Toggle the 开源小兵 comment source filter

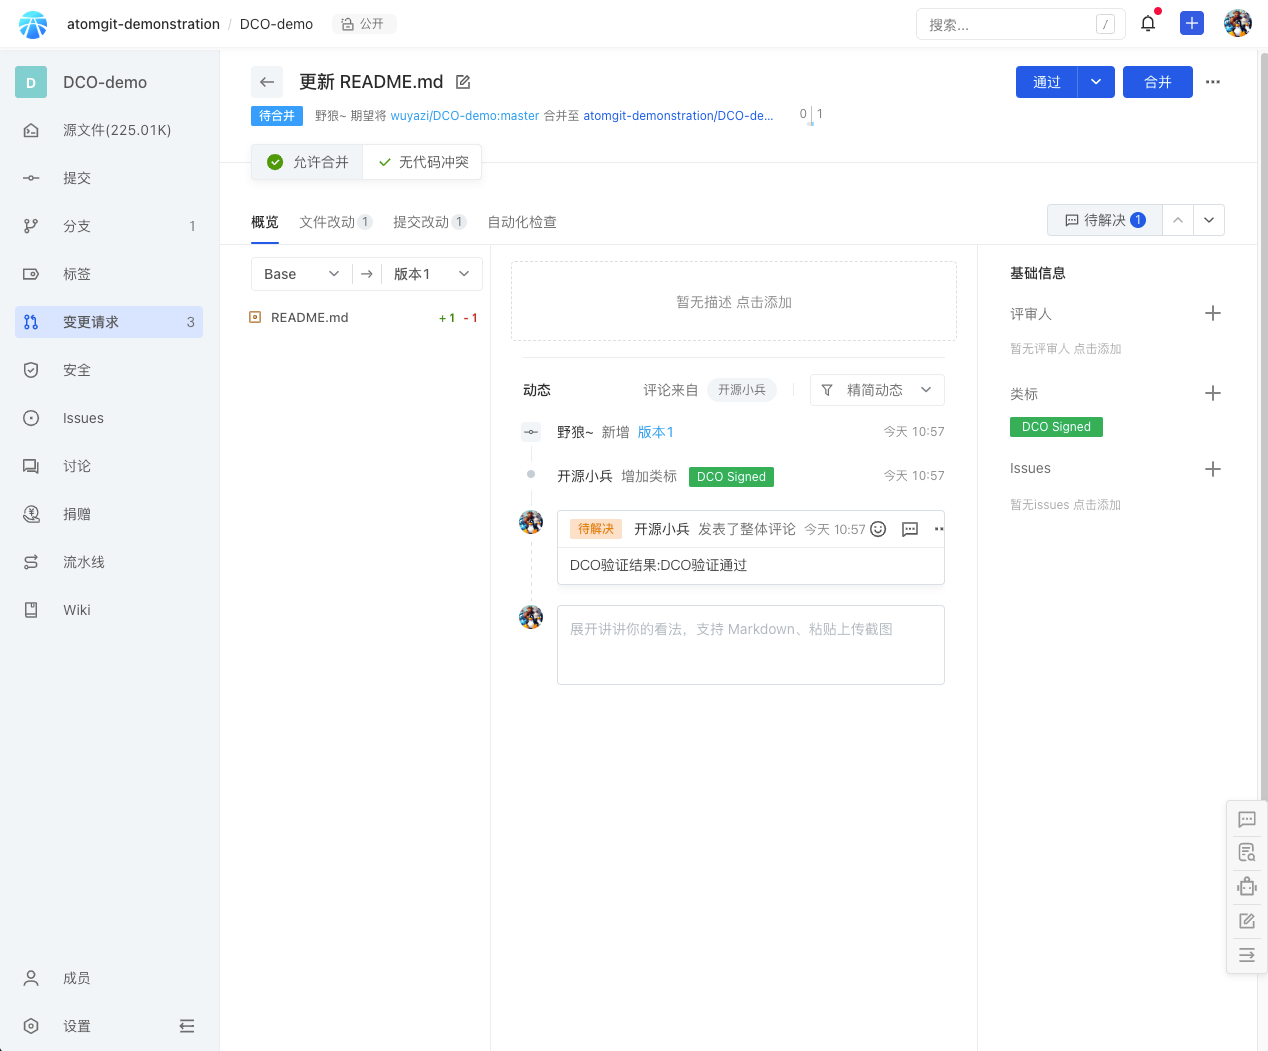pos(742,390)
